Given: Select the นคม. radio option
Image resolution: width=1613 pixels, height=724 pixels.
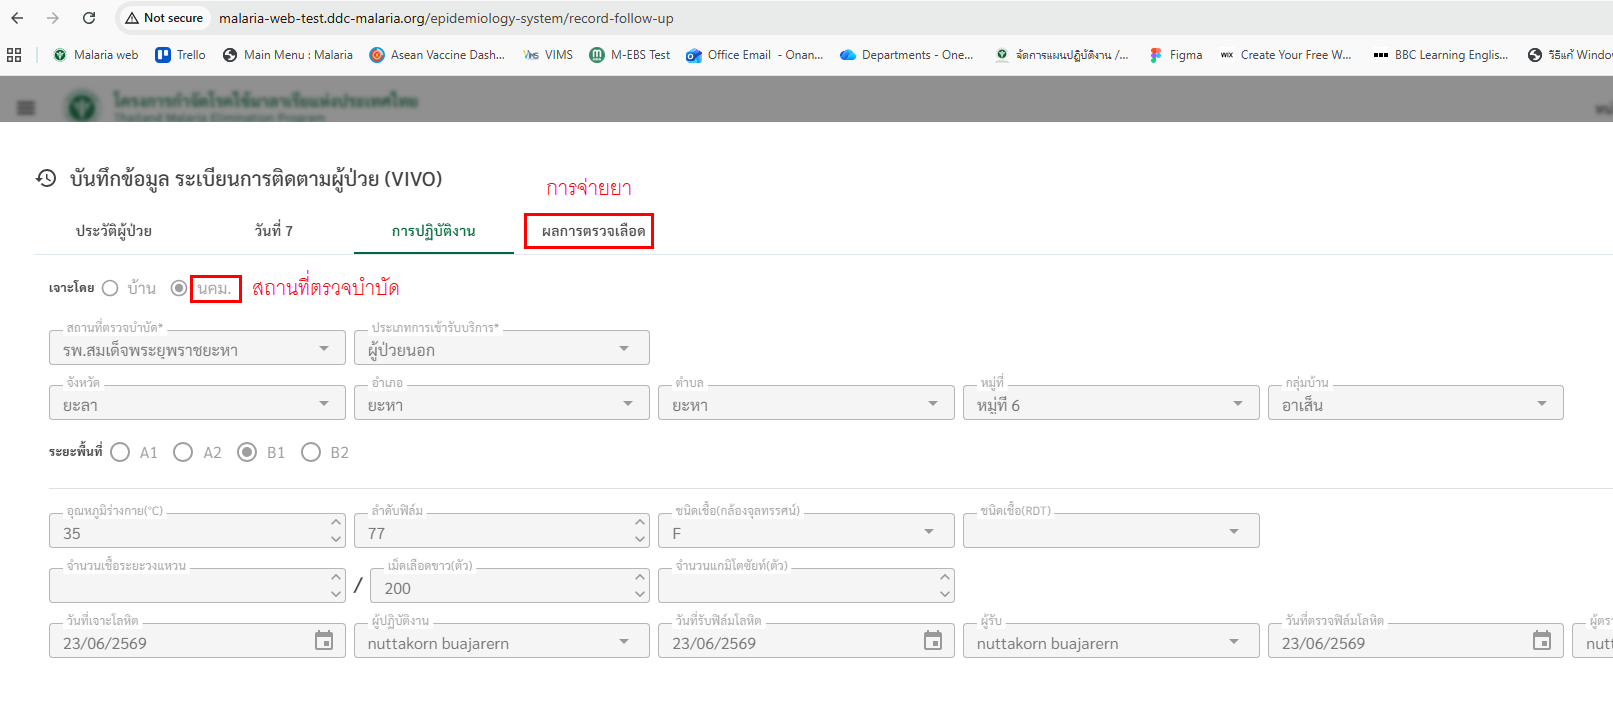Looking at the screenshot, I should click(179, 288).
